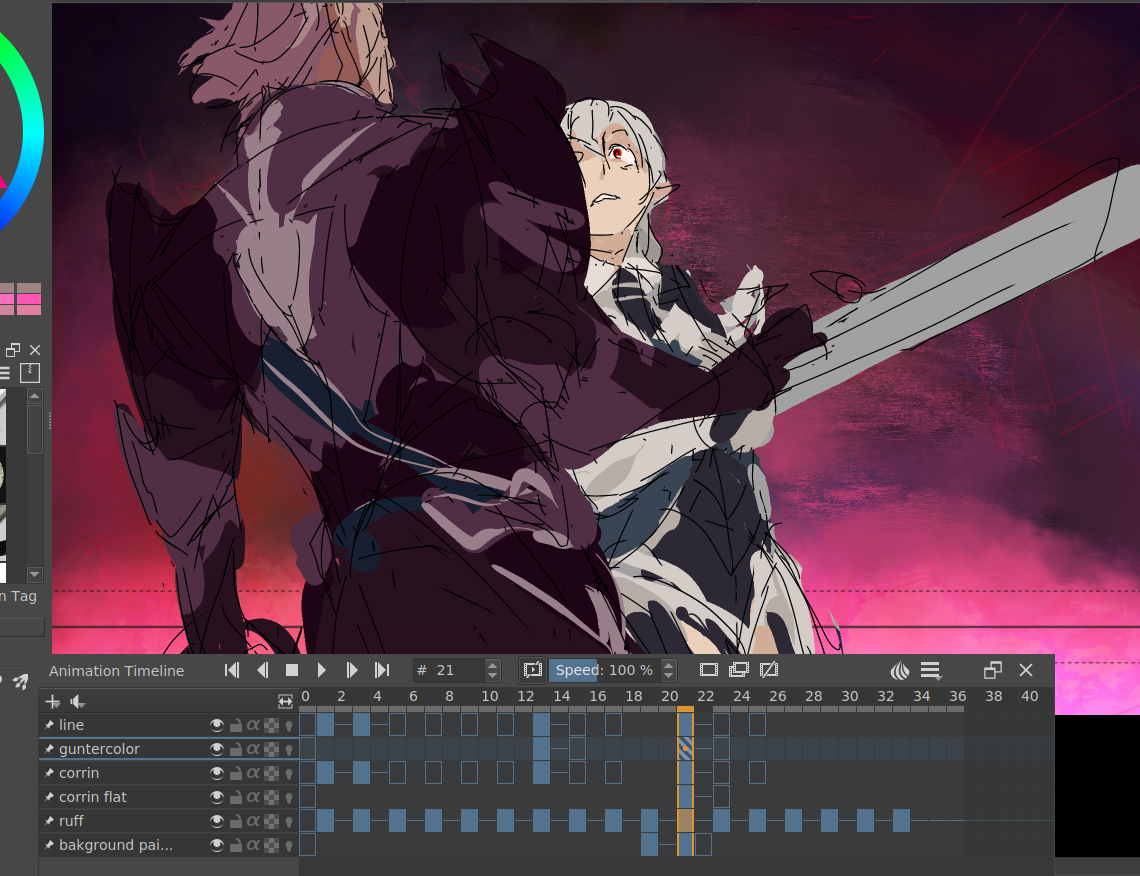Increase the current frame number with the stepper
The height and width of the screenshot is (876, 1140).
(492, 665)
